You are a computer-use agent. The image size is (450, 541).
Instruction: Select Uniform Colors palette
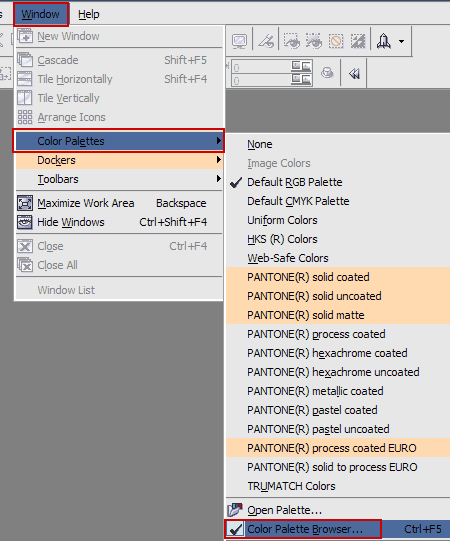[338, 220]
